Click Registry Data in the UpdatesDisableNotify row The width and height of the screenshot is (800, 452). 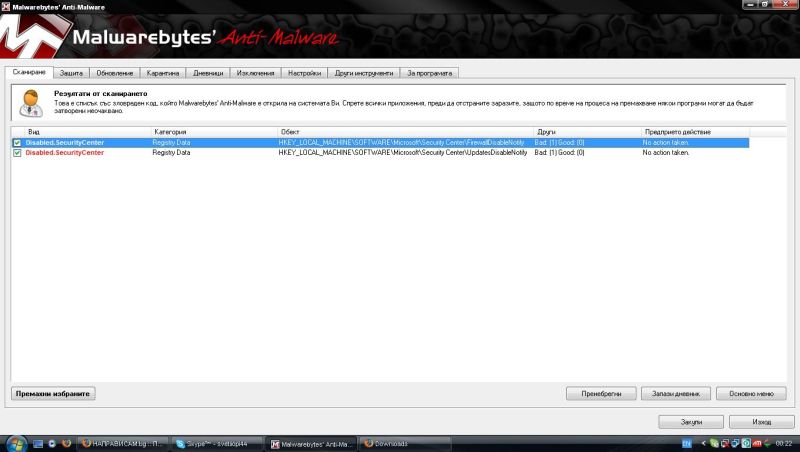[171, 153]
